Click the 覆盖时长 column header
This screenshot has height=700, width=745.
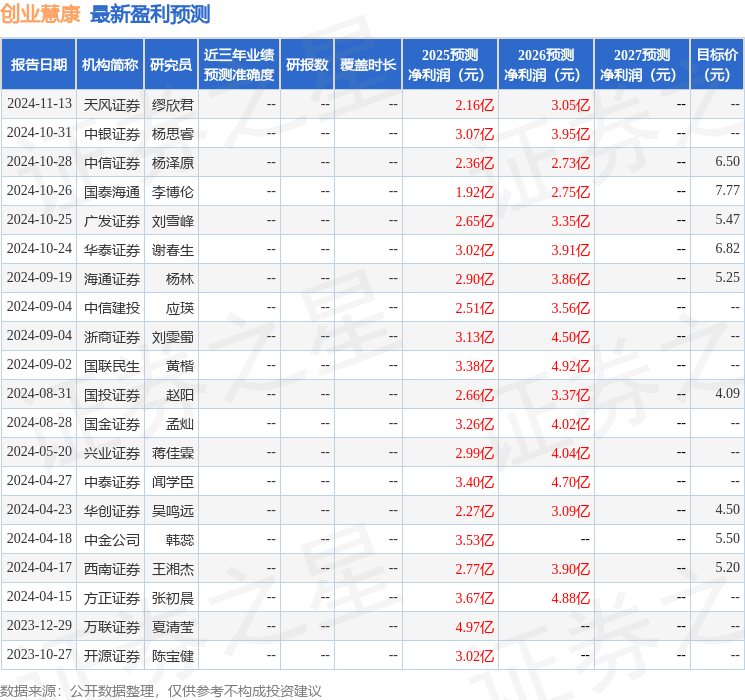[x=368, y=64]
